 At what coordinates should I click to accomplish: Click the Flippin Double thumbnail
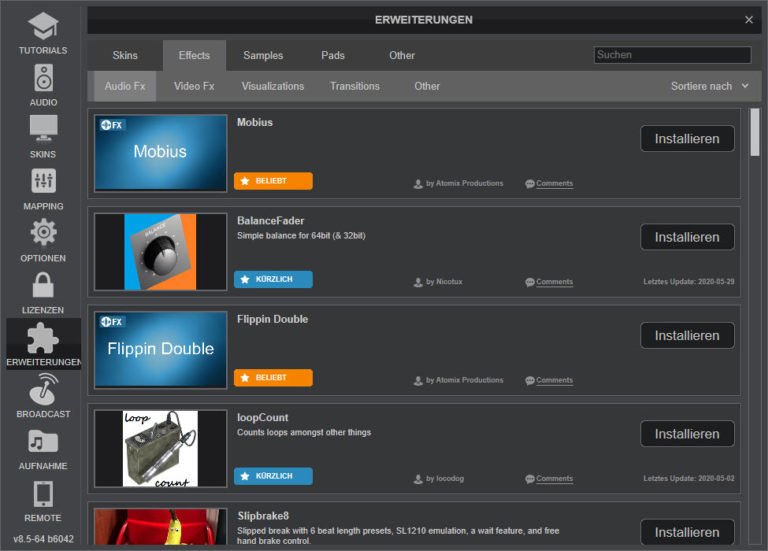pos(161,350)
